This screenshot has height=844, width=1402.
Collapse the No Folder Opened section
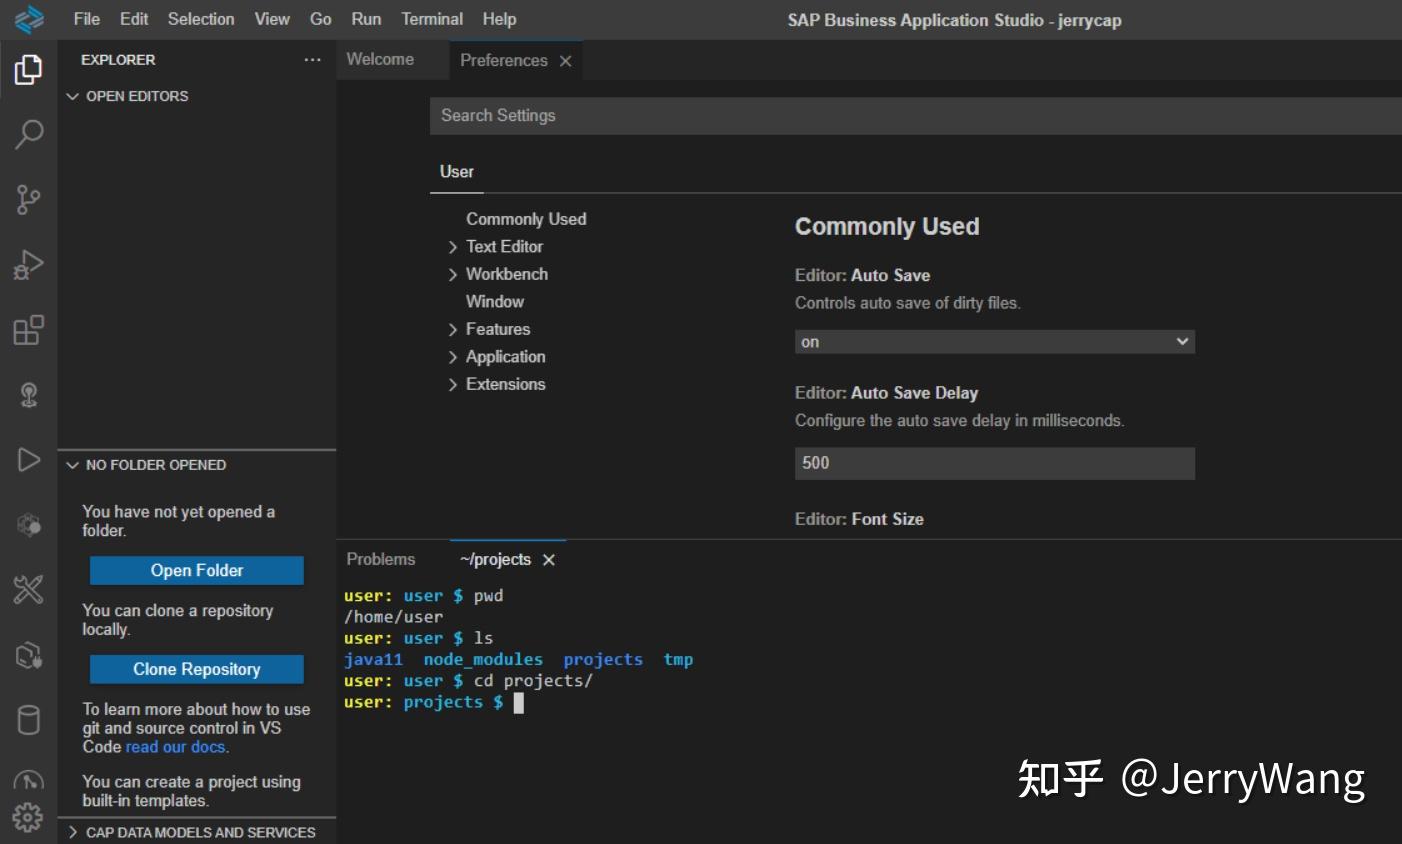coord(72,465)
